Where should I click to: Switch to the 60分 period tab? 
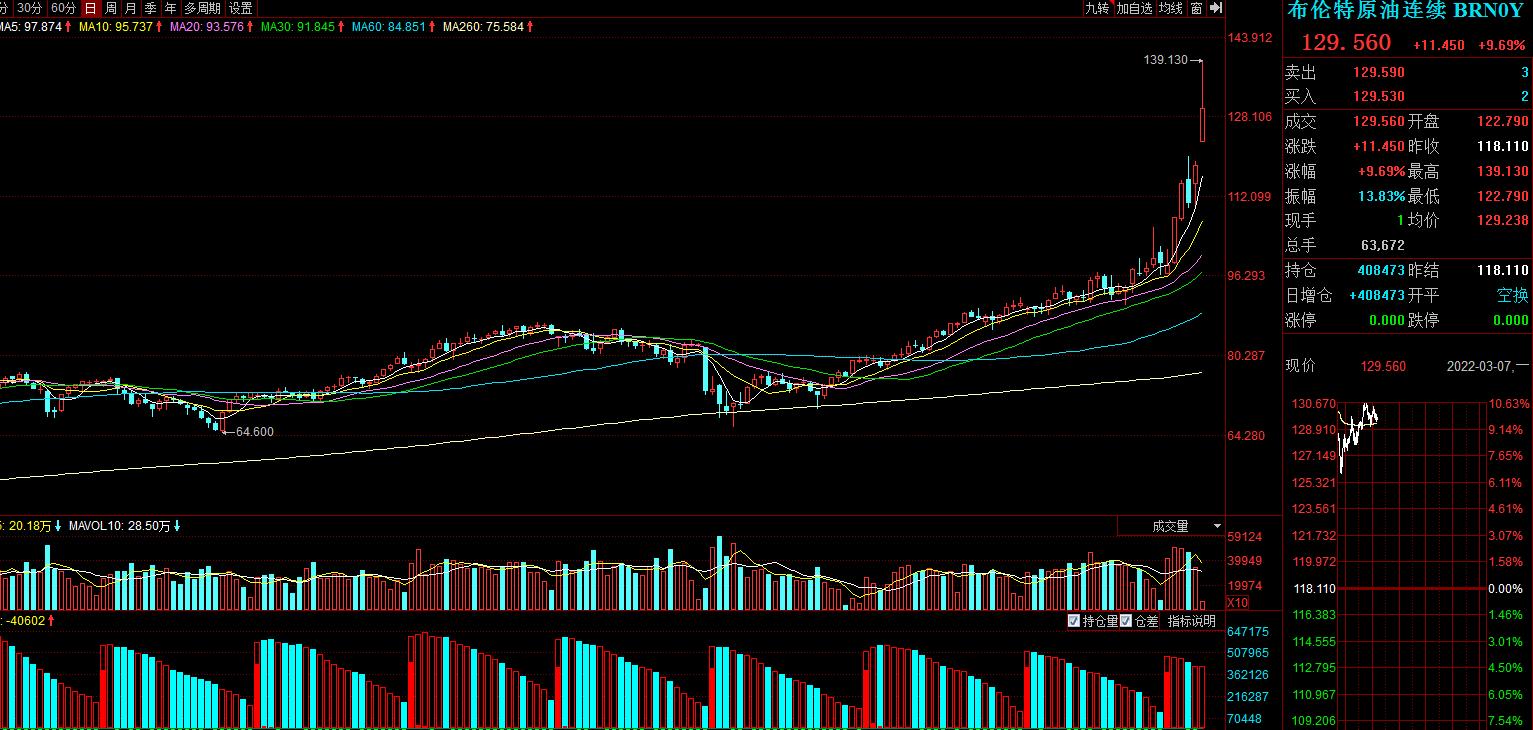[x=63, y=8]
